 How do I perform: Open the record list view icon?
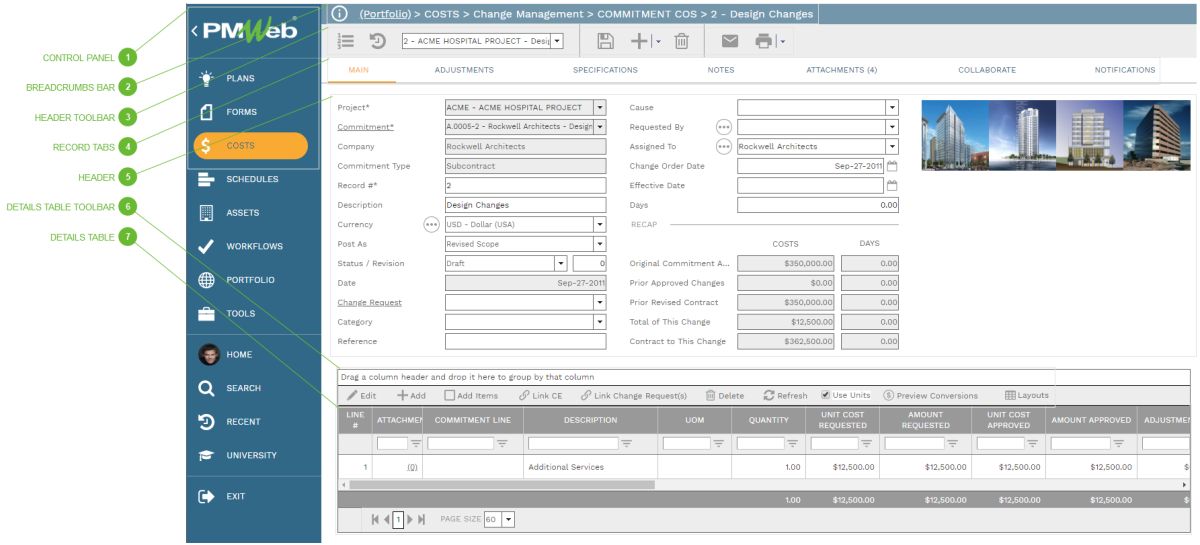click(346, 41)
